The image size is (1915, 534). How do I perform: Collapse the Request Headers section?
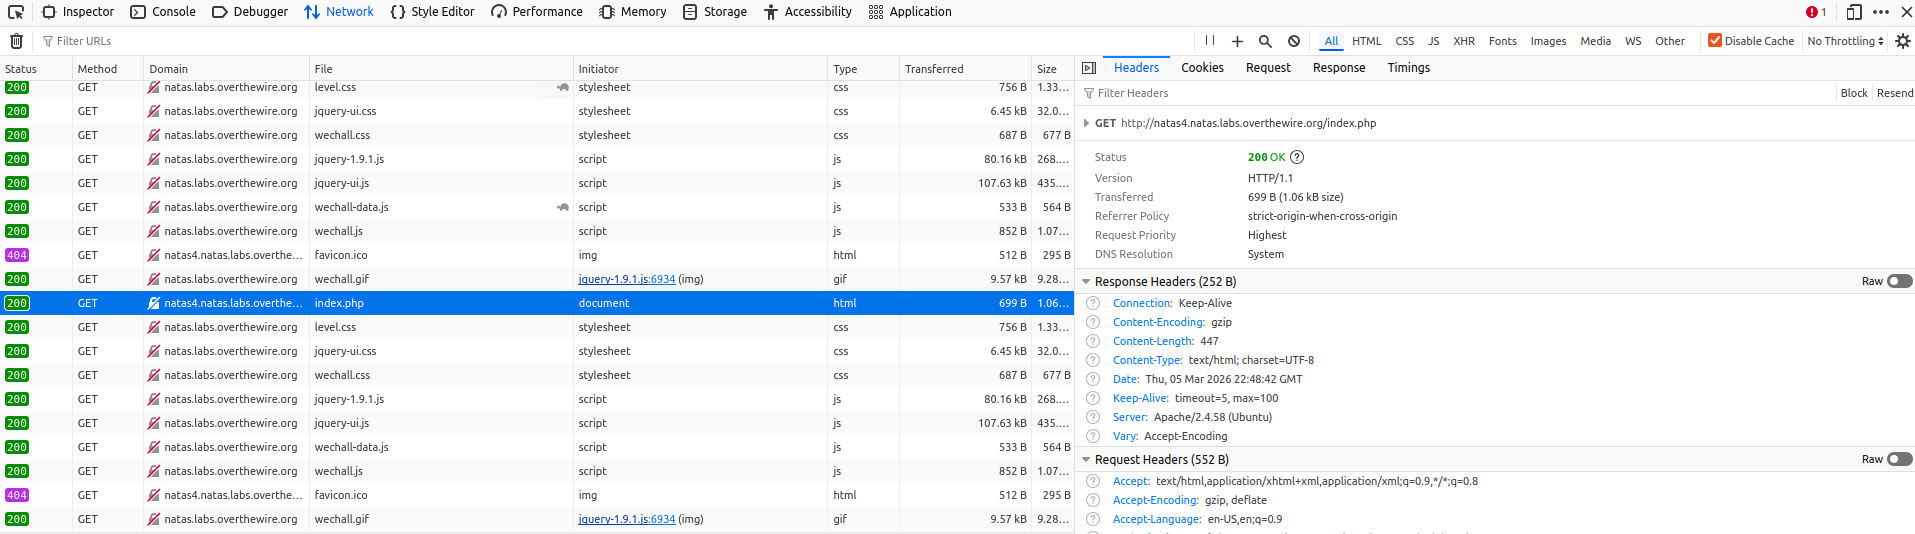(x=1086, y=459)
